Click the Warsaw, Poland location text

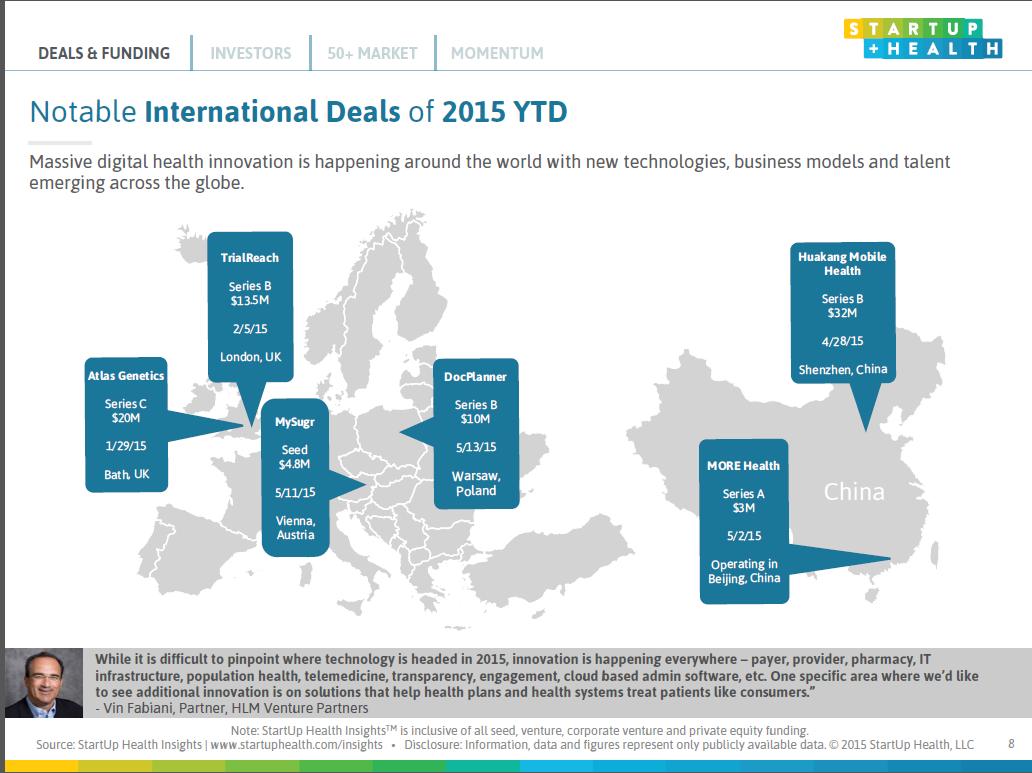[476, 483]
